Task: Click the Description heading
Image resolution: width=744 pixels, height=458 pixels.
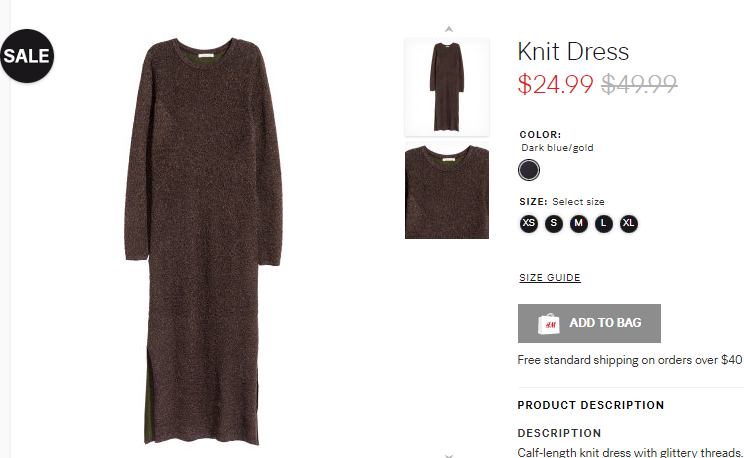Action: tap(559, 433)
